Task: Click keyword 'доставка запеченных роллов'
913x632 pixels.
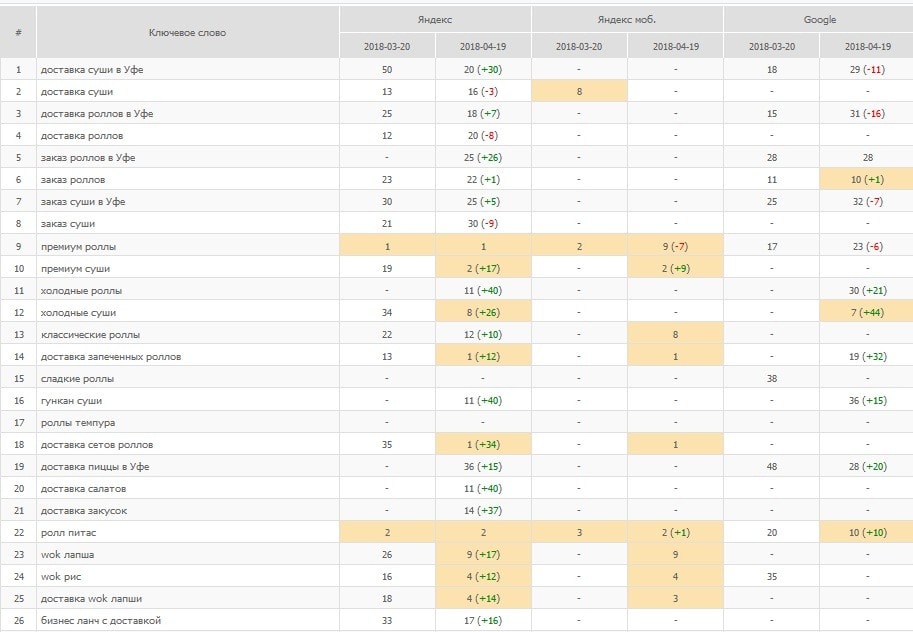Action: 110,356
